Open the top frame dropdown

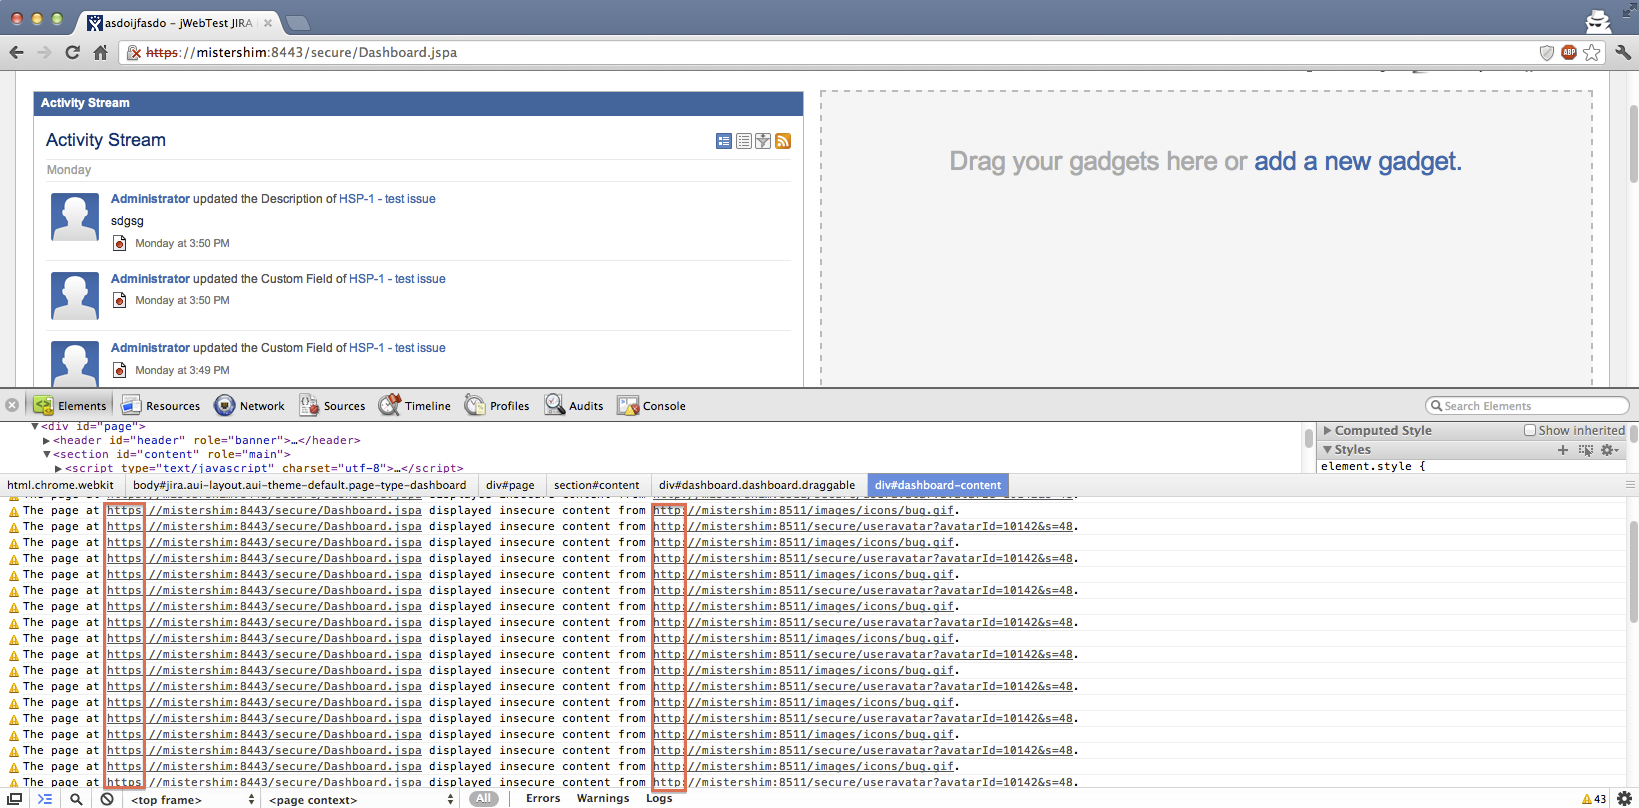click(193, 800)
